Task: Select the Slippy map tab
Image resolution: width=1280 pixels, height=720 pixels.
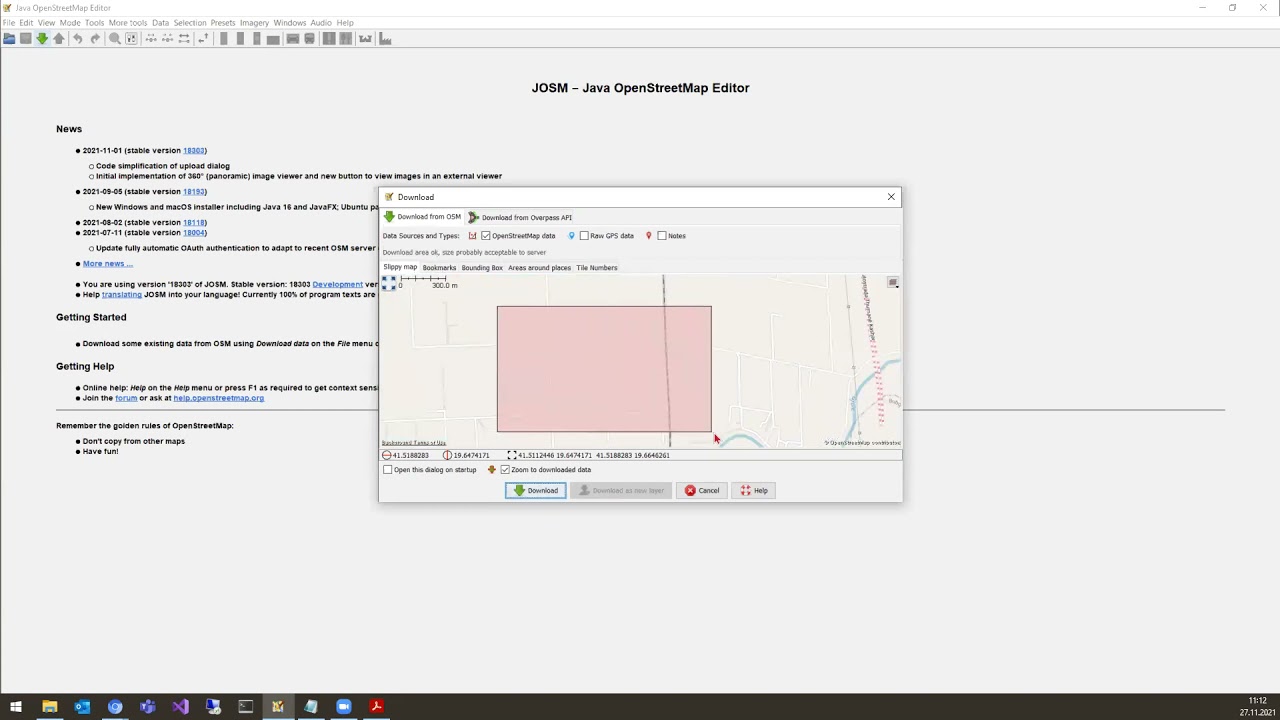Action: pyautogui.click(x=400, y=267)
